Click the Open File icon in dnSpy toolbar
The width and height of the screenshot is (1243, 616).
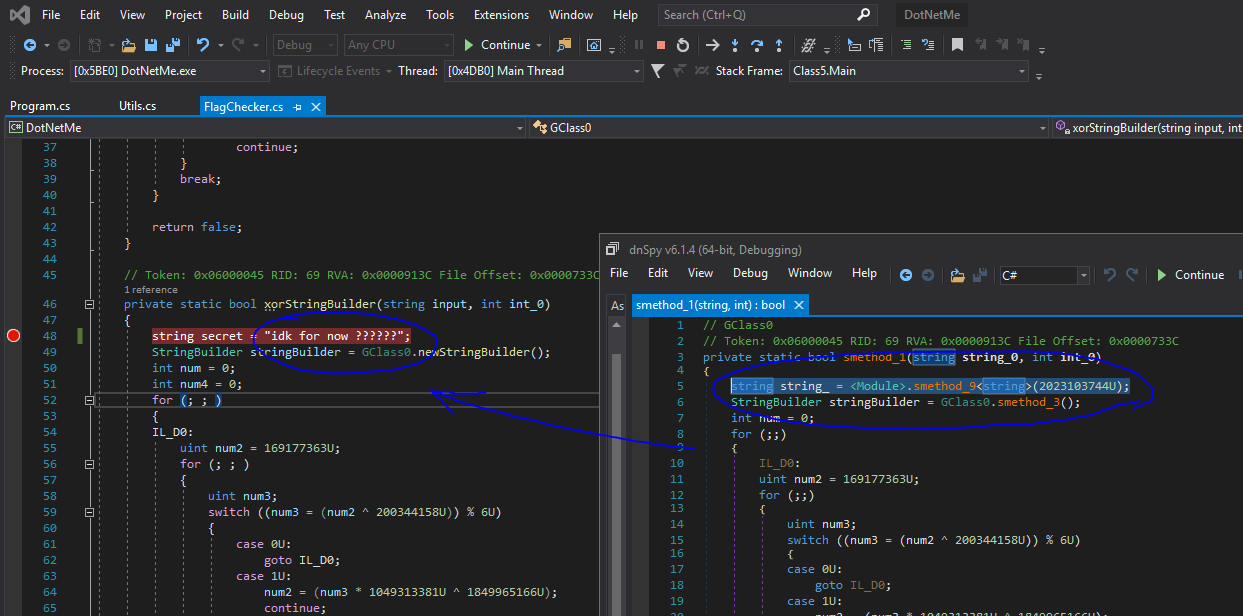(x=957, y=275)
